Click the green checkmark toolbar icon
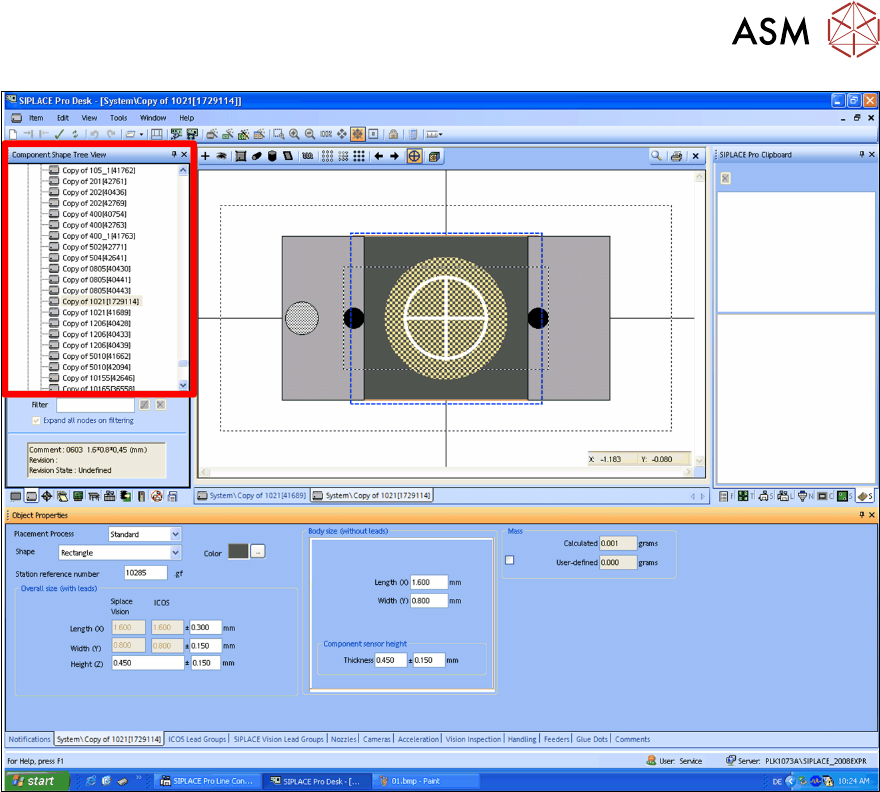This screenshot has width=880, height=792. [59, 133]
